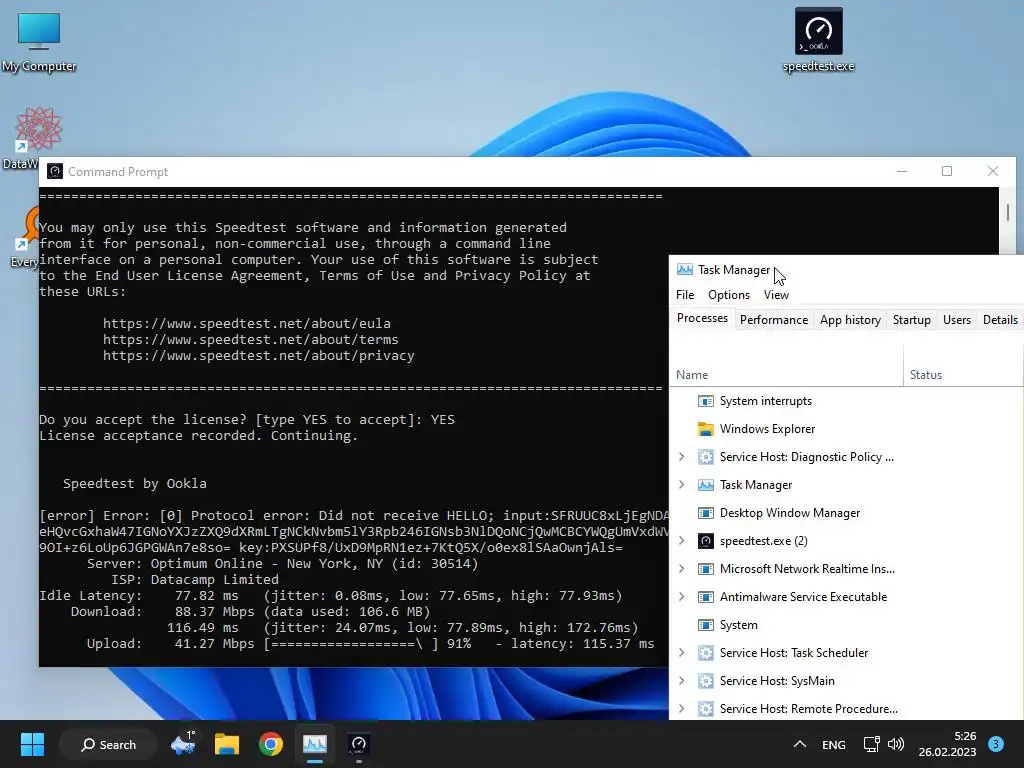Open File Explorer from taskbar
1024x768 pixels.
coord(227,744)
